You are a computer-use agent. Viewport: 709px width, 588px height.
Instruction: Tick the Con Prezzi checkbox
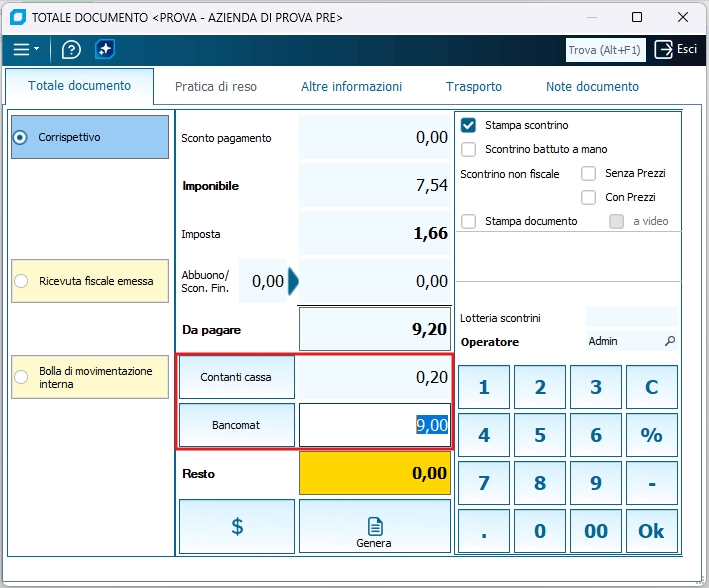[x=588, y=197]
